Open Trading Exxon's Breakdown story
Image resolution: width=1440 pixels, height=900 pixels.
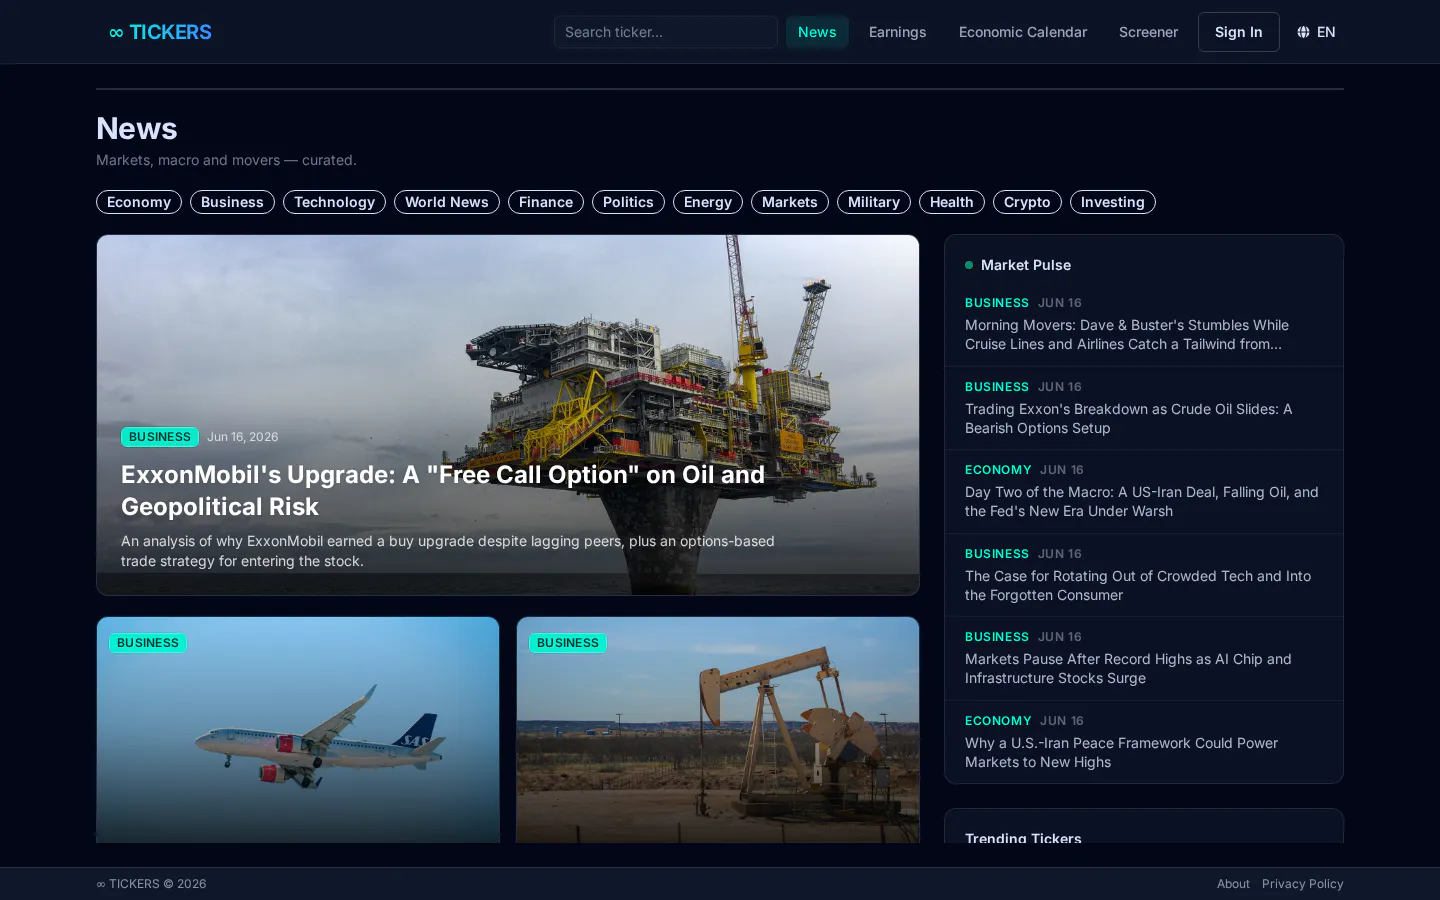point(1144,408)
